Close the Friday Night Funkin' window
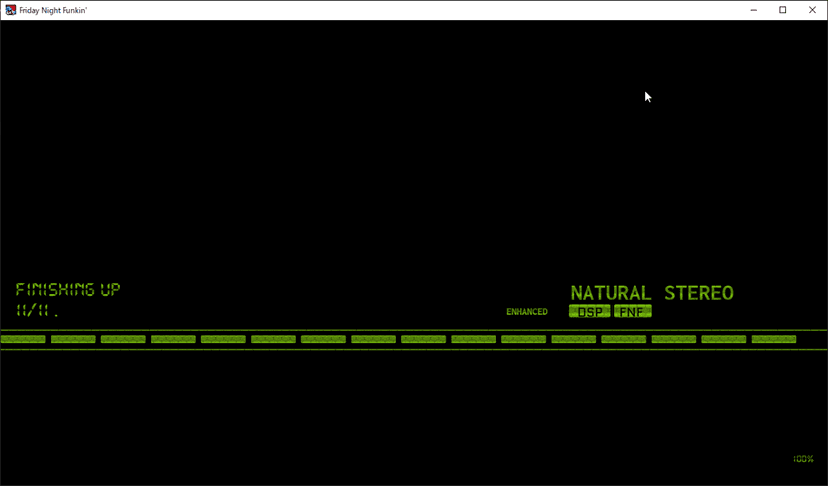828x486 pixels. [812, 10]
